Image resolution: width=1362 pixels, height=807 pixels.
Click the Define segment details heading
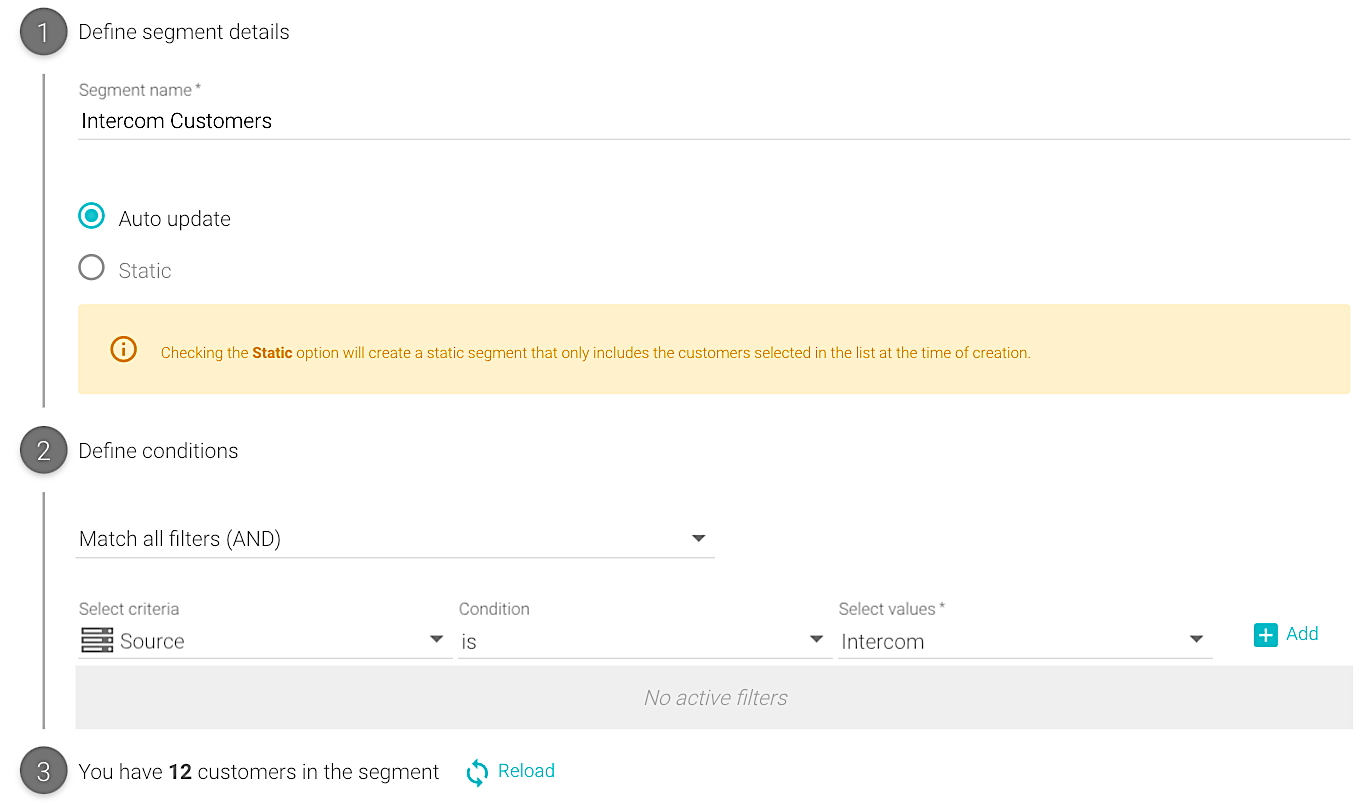point(184,32)
